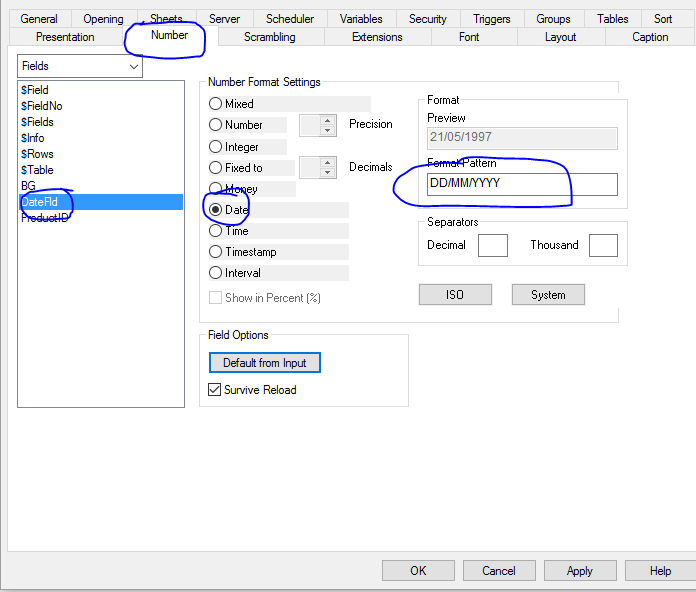
Task: Select the ProductID field in list
Action: click(46, 218)
